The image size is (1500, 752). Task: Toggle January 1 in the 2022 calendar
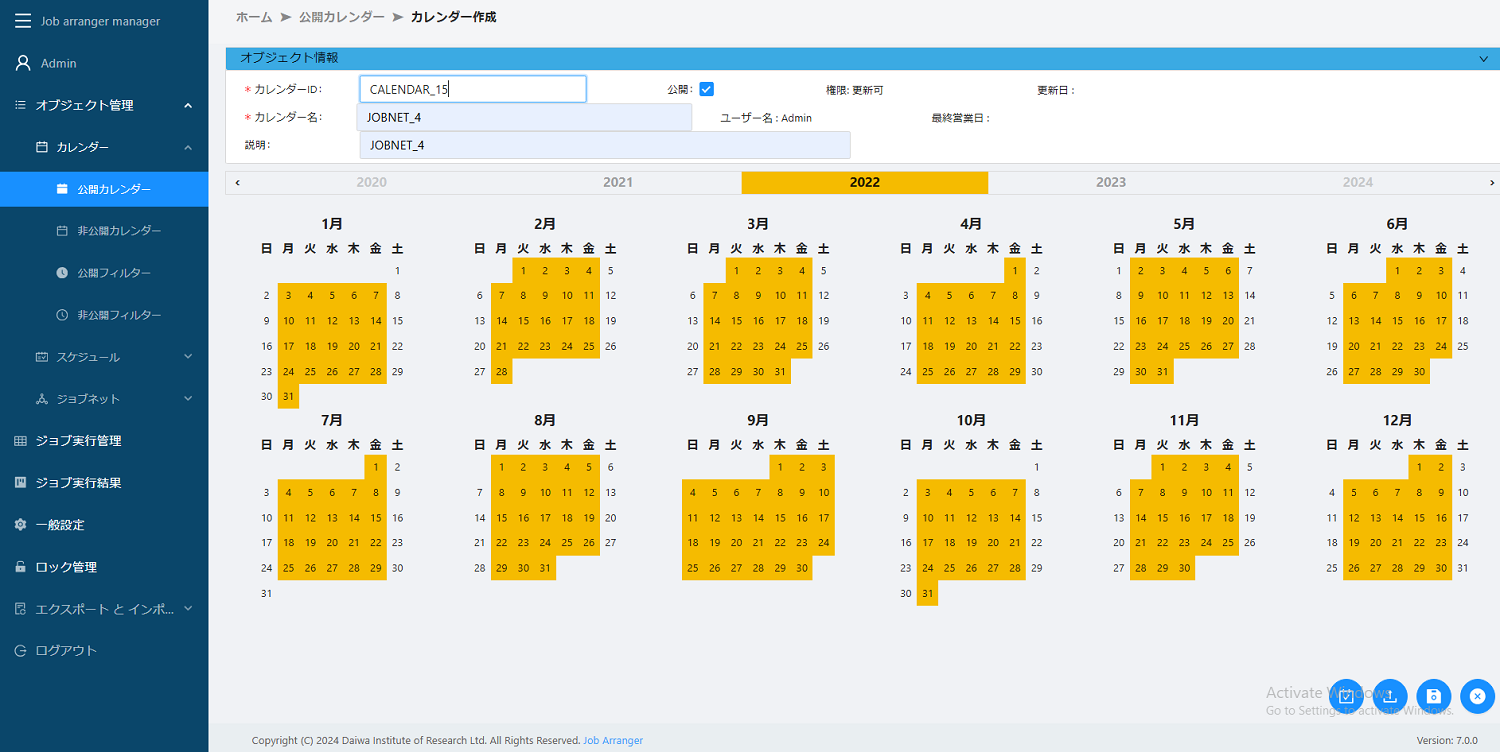click(397, 270)
